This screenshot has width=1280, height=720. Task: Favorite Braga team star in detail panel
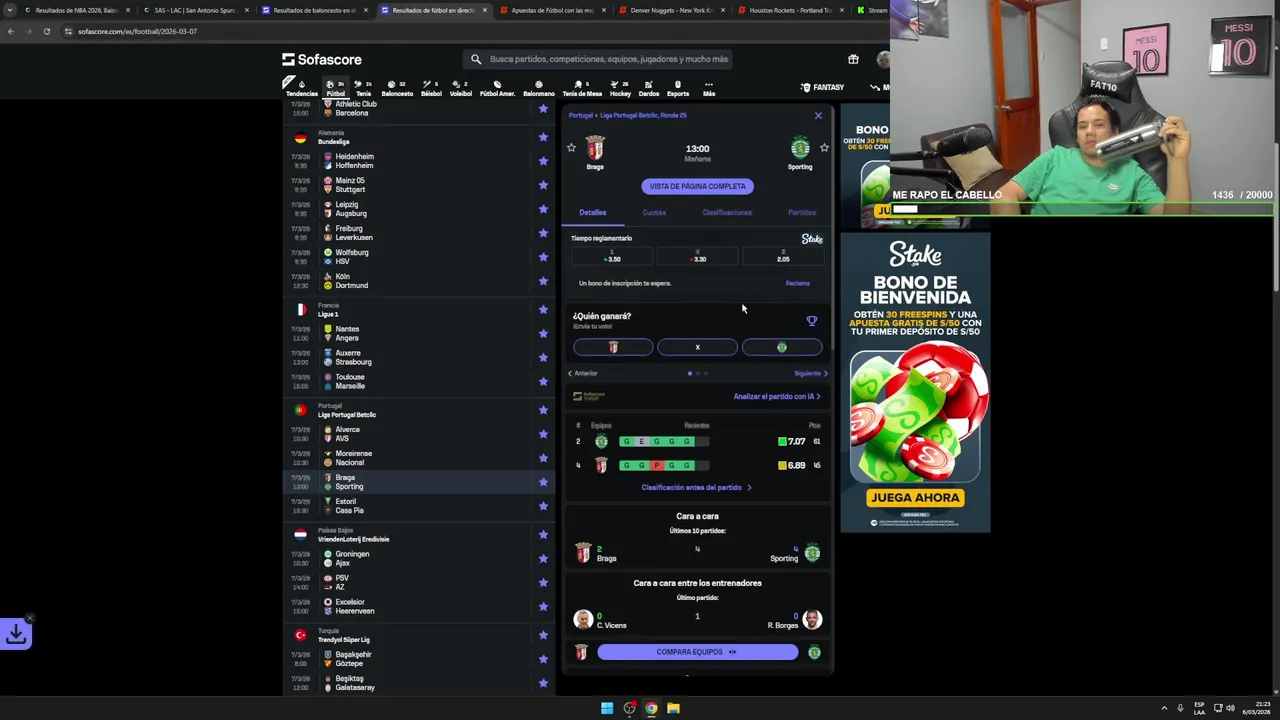click(x=571, y=148)
